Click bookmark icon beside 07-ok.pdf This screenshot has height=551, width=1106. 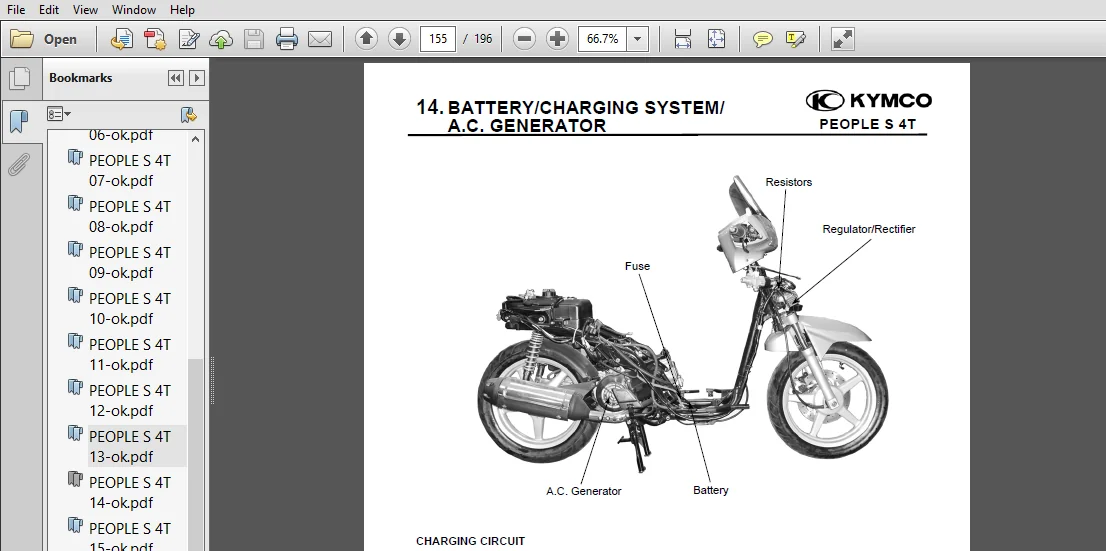point(75,158)
